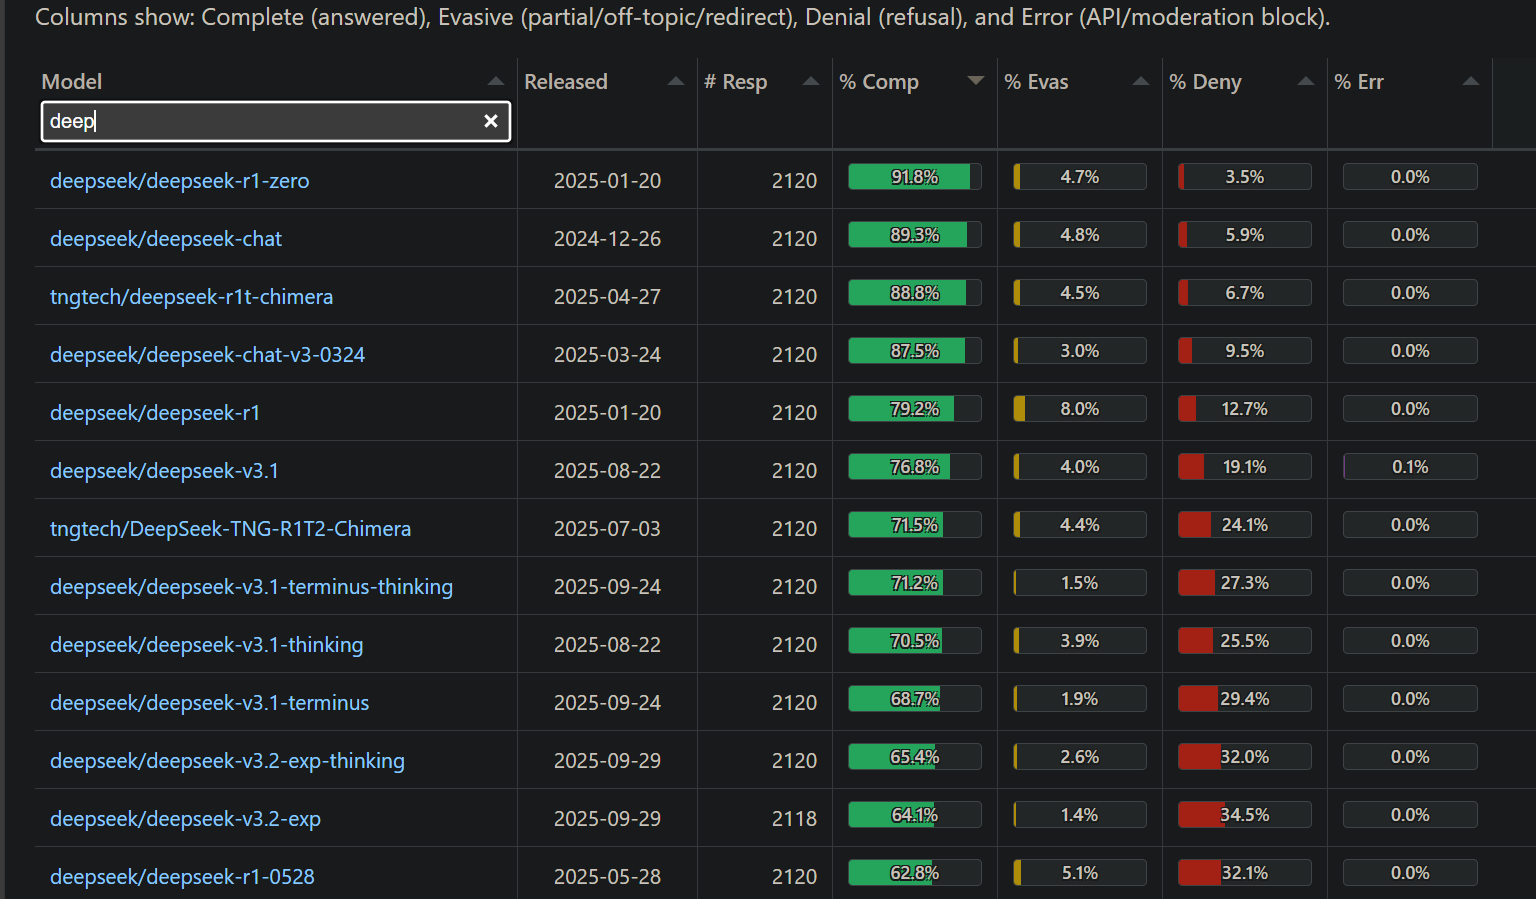Click the 3.5% denial bar for deepseek-r1-zero
1536x899 pixels.
point(1245,177)
